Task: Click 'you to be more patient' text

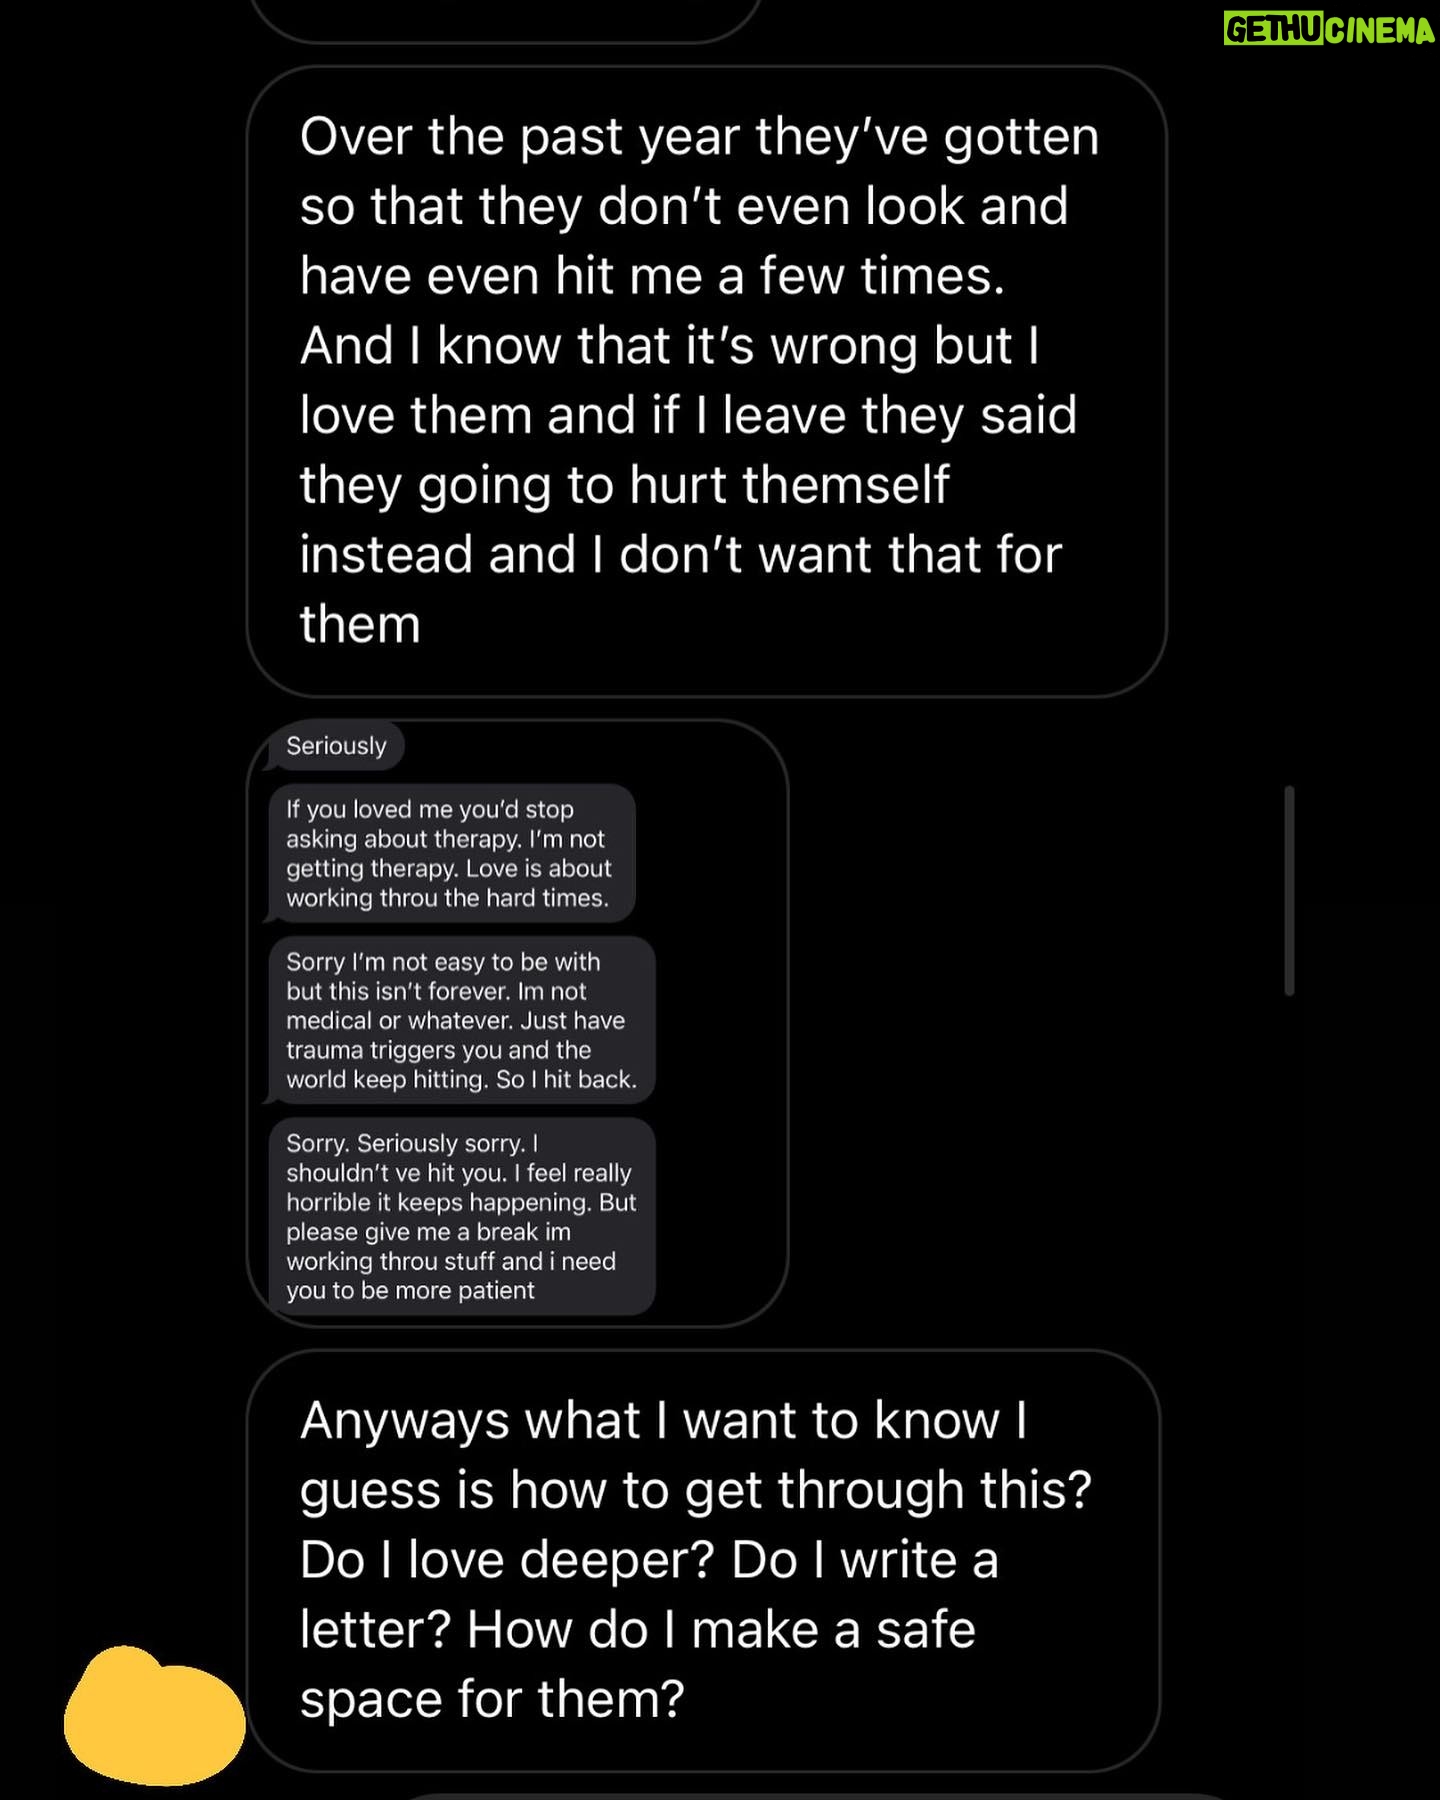Action: [x=410, y=1290]
